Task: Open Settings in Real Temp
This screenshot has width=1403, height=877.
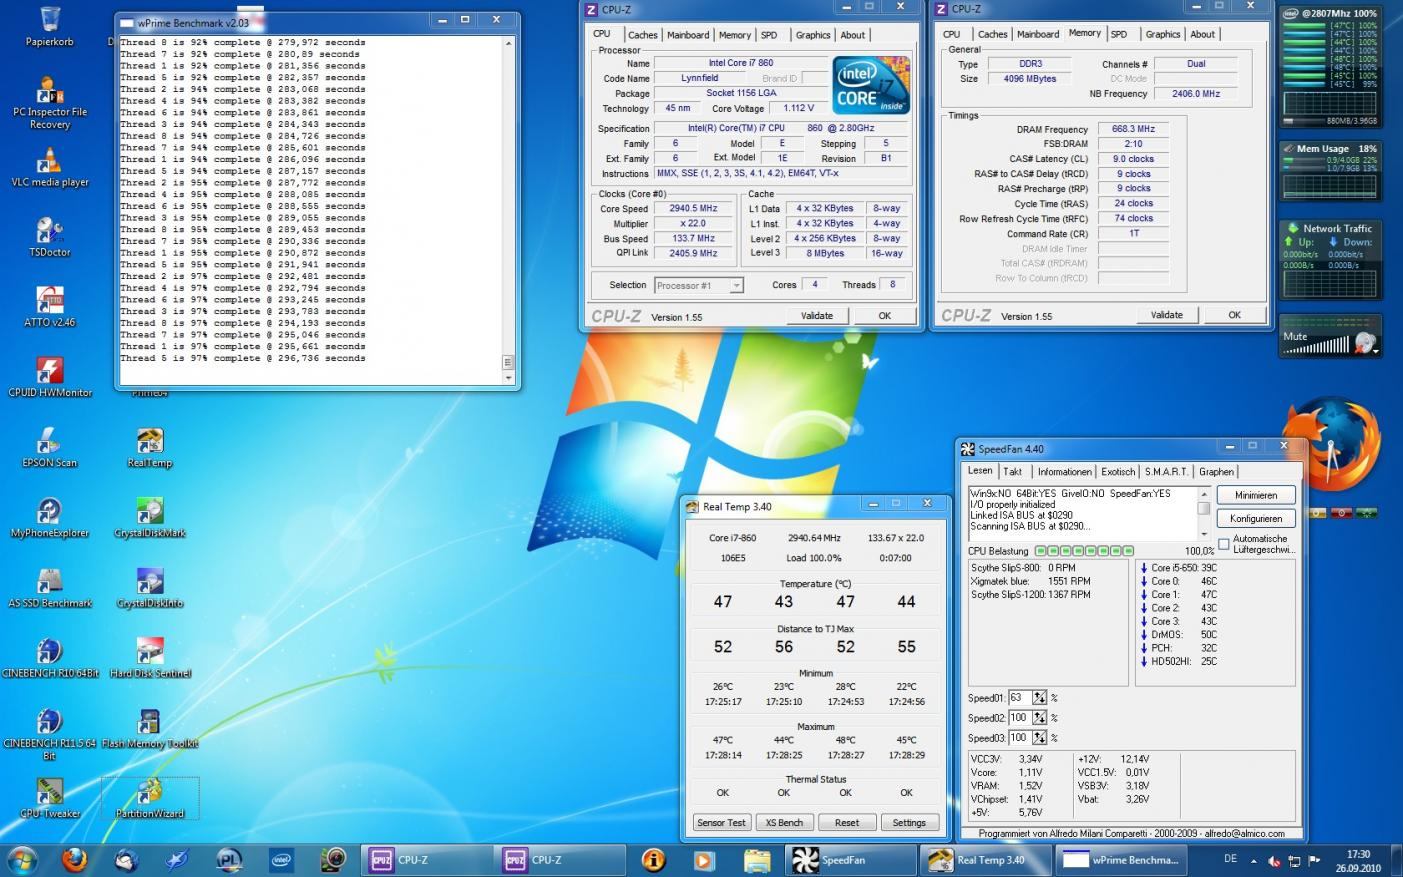Action: (x=909, y=823)
